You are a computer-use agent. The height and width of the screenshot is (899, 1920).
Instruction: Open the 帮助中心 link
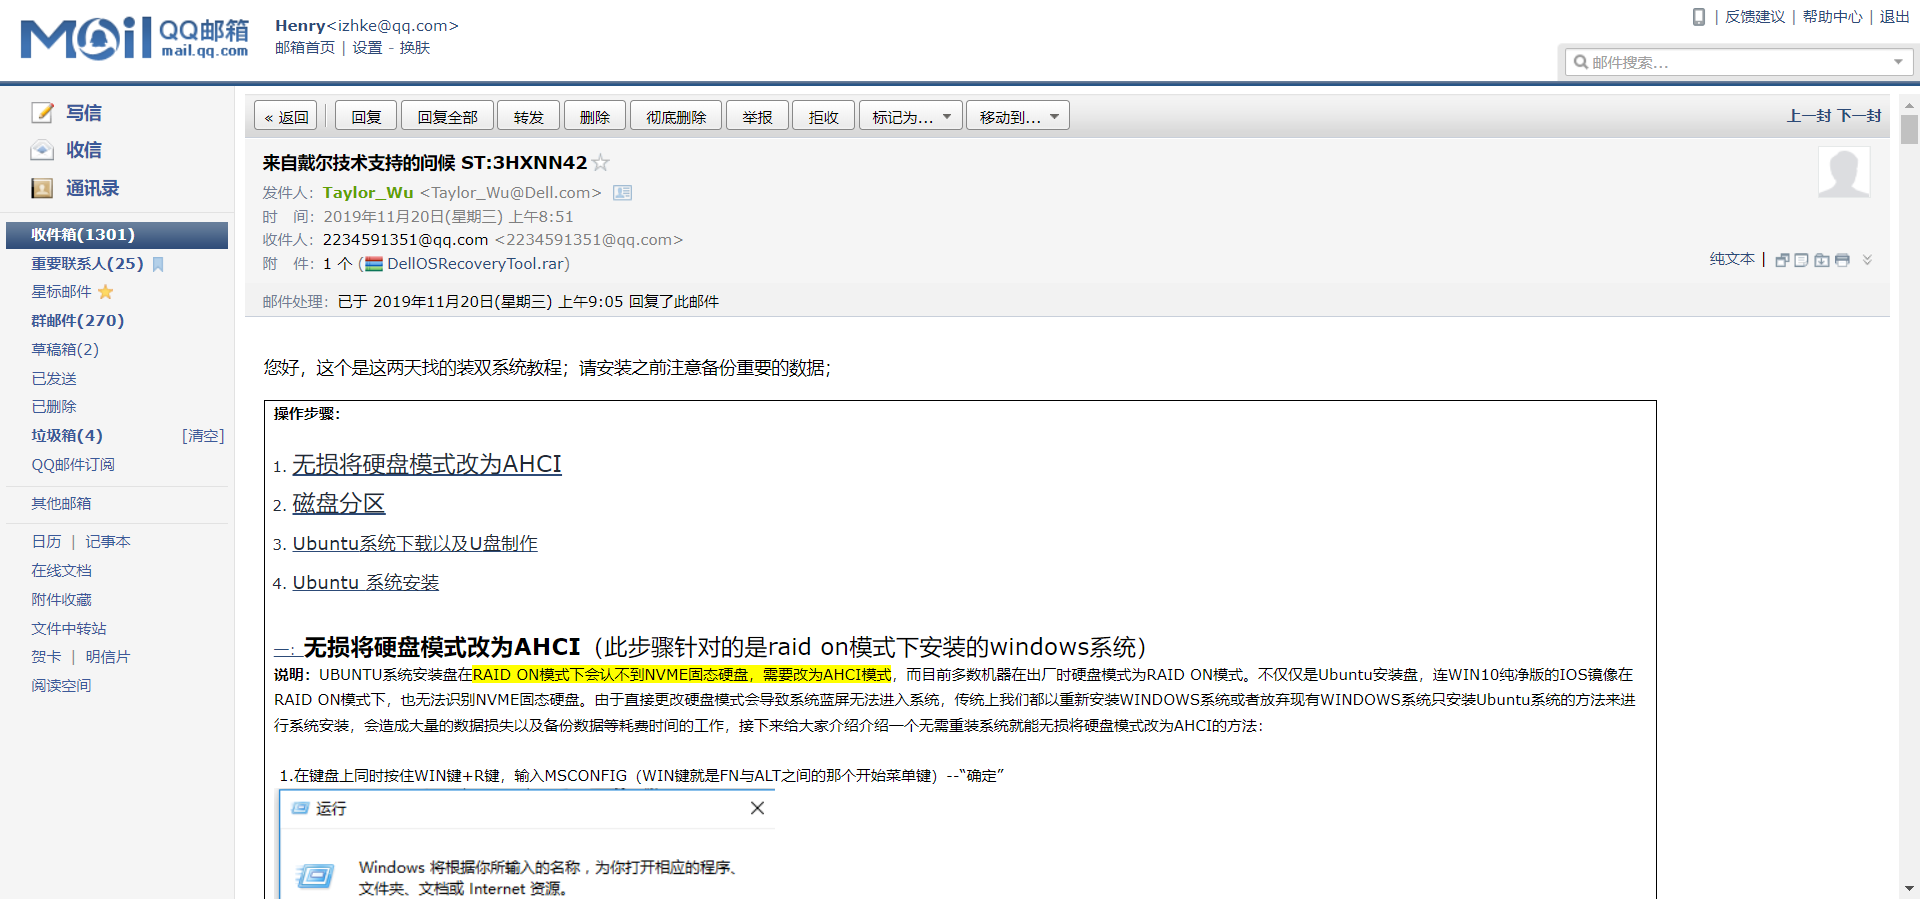(1833, 17)
